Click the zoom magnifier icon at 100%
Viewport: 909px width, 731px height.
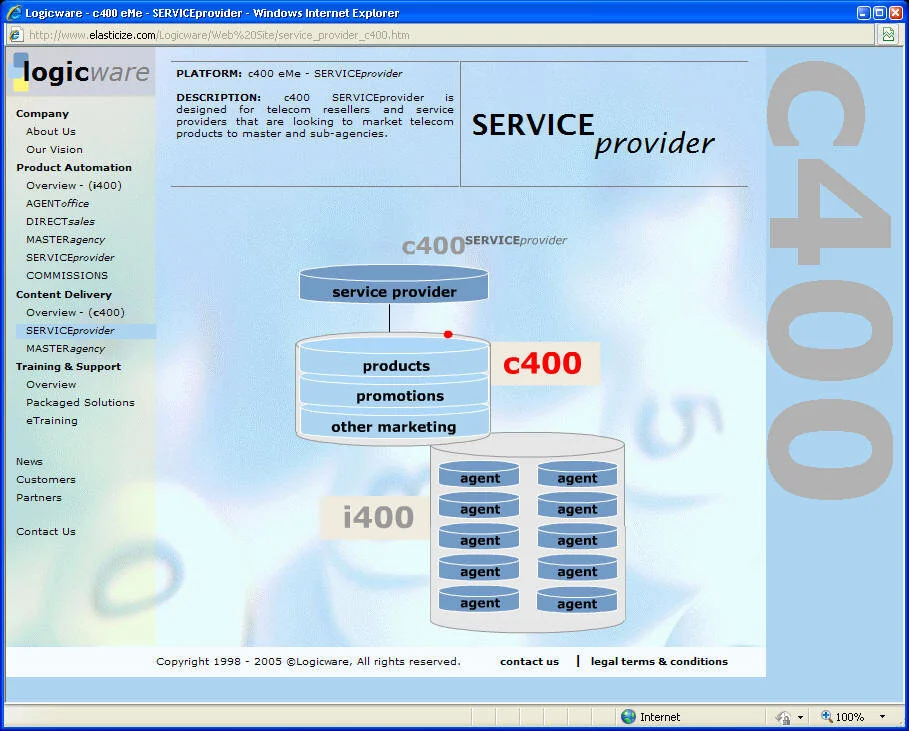(x=827, y=717)
